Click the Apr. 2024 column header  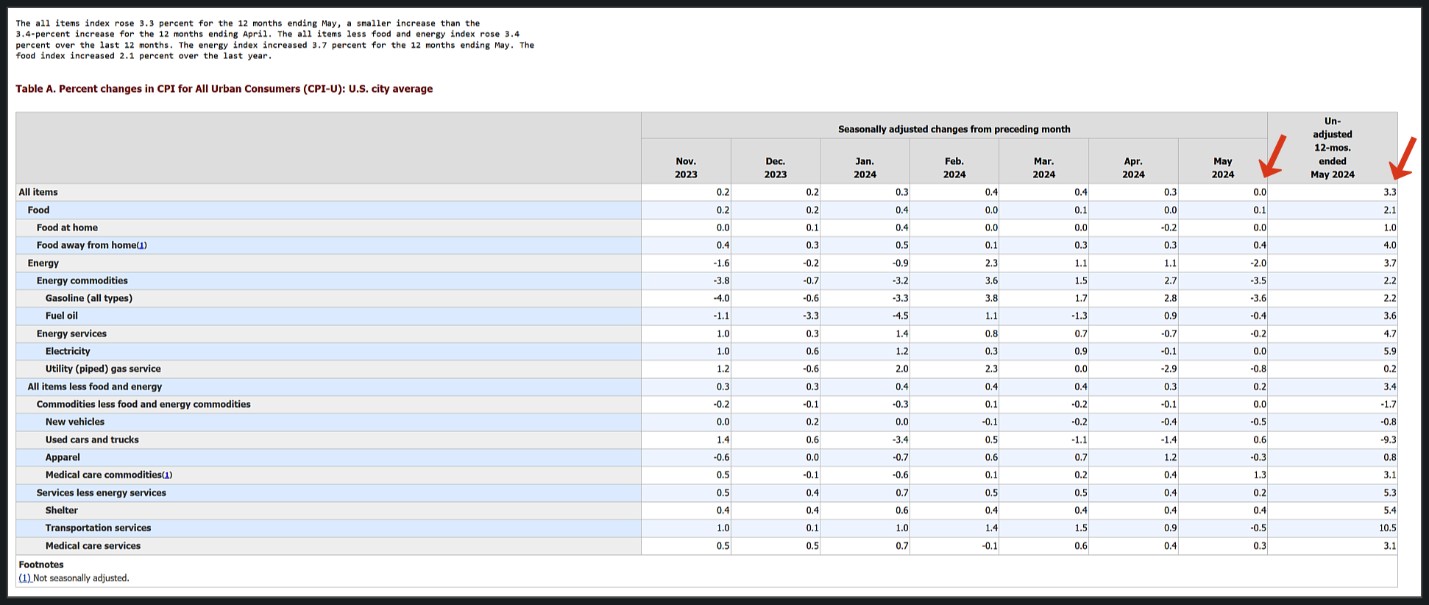(x=1133, y=167)
